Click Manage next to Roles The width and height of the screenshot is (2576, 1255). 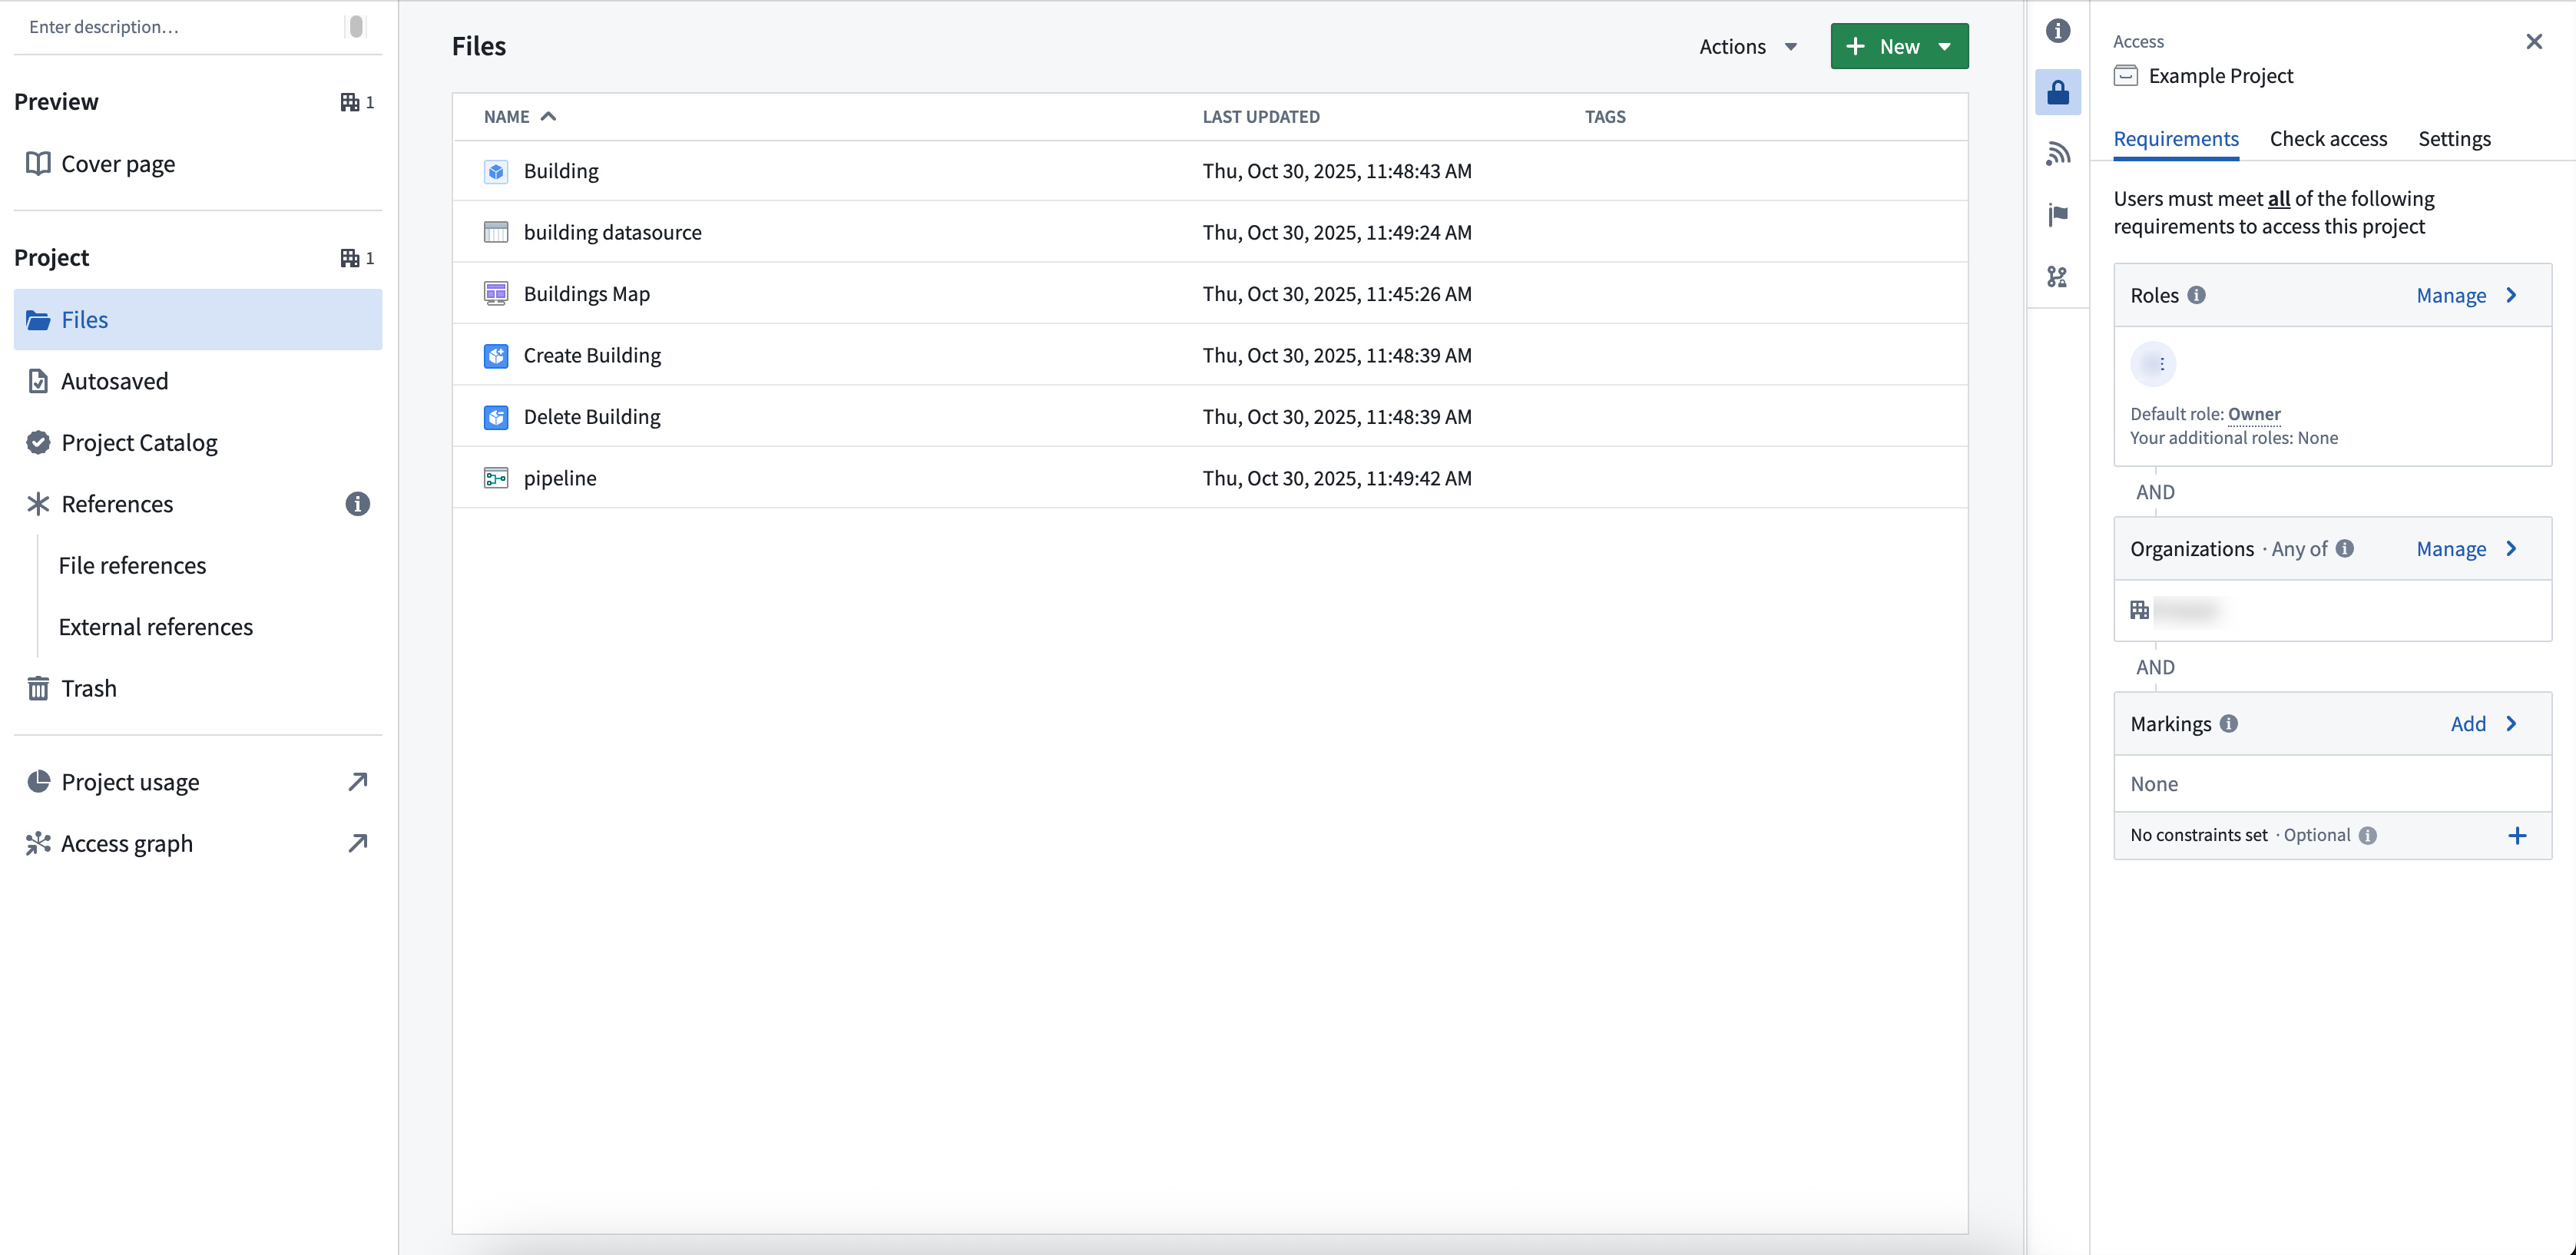[2451, 295]
